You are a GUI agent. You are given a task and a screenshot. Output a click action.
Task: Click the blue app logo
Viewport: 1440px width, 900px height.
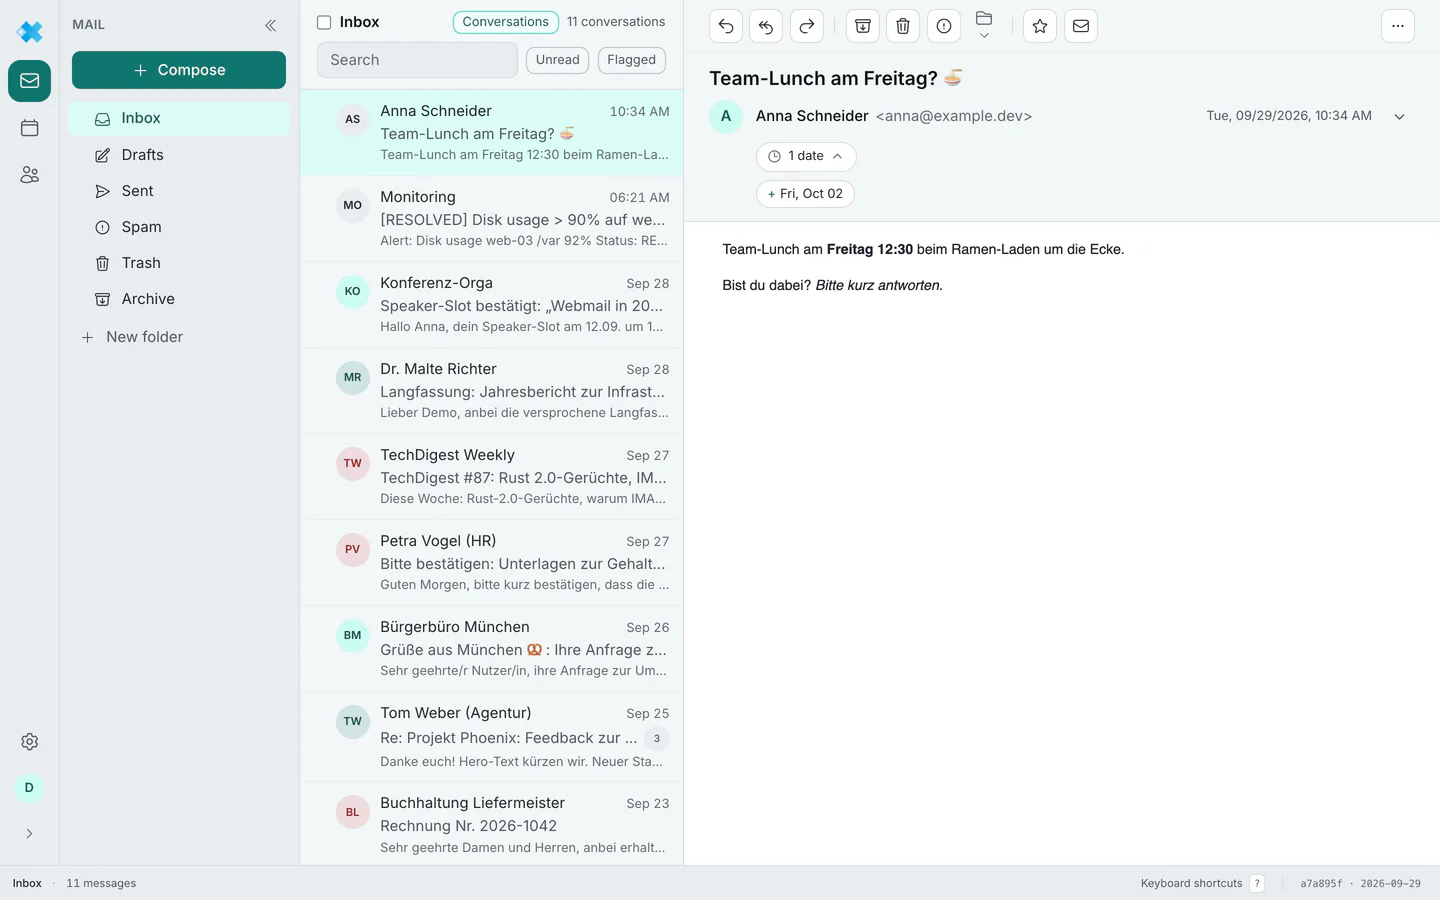(x=30, y=32)
